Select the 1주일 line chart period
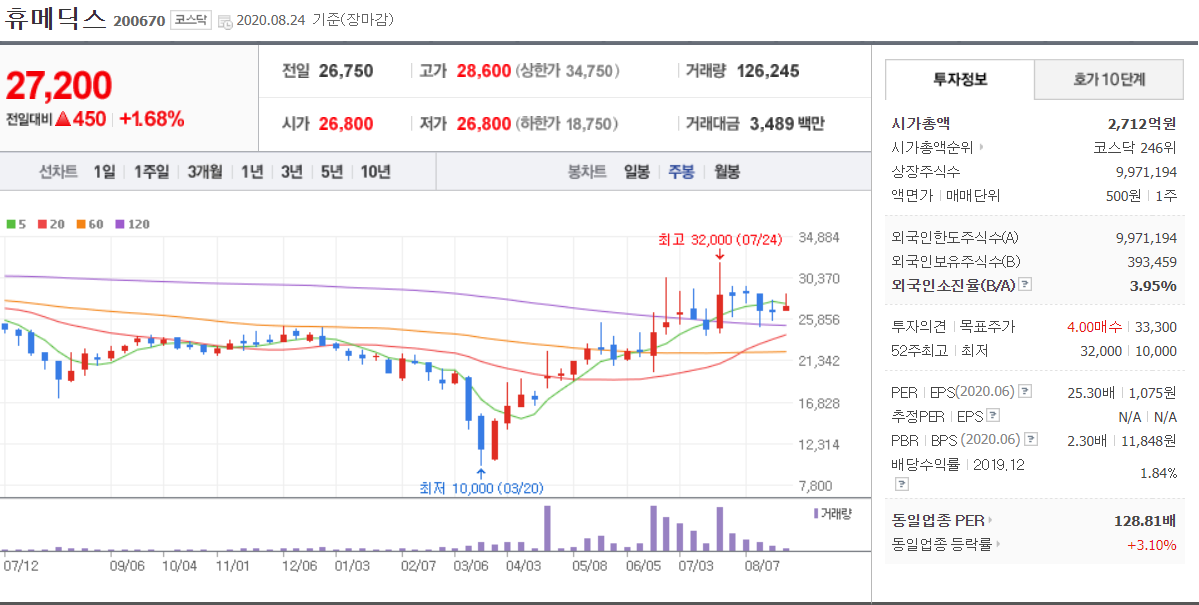Viewport: 1199px width, 605px height. click(151, 172)
